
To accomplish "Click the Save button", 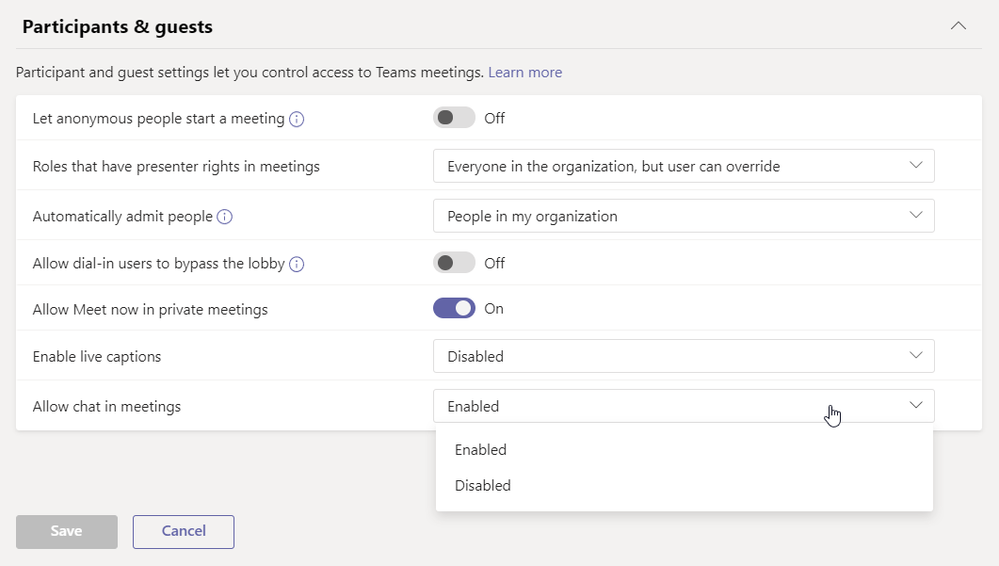I will pos(66,531).
